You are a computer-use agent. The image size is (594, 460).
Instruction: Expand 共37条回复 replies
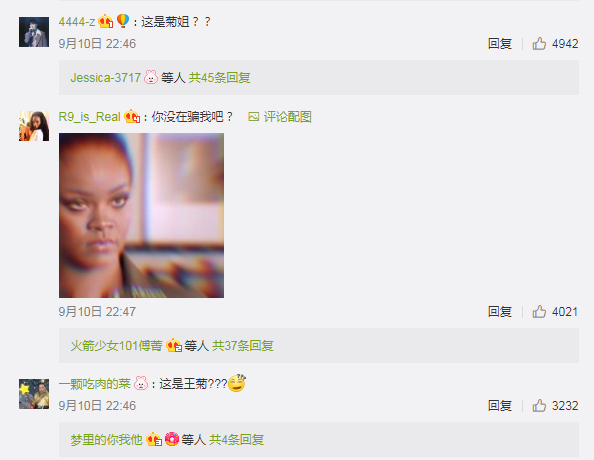tap(242, 346)
